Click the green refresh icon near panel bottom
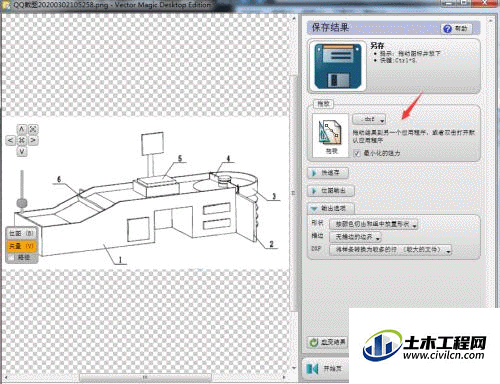 pos(314,342)
